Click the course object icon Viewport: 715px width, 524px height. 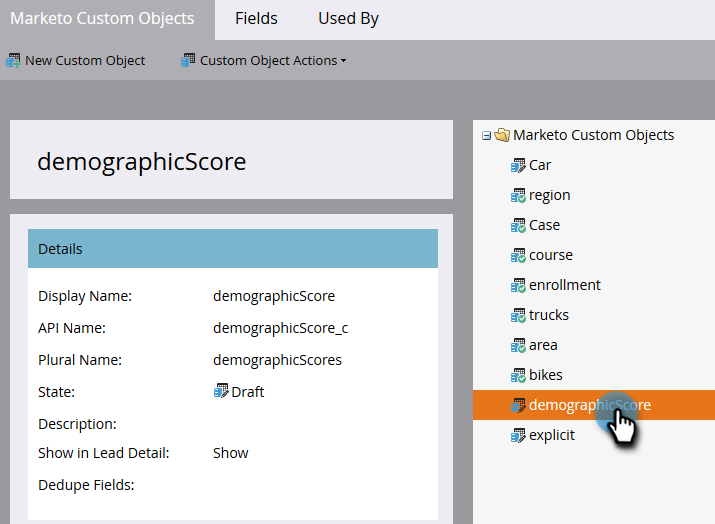point(518,255)
